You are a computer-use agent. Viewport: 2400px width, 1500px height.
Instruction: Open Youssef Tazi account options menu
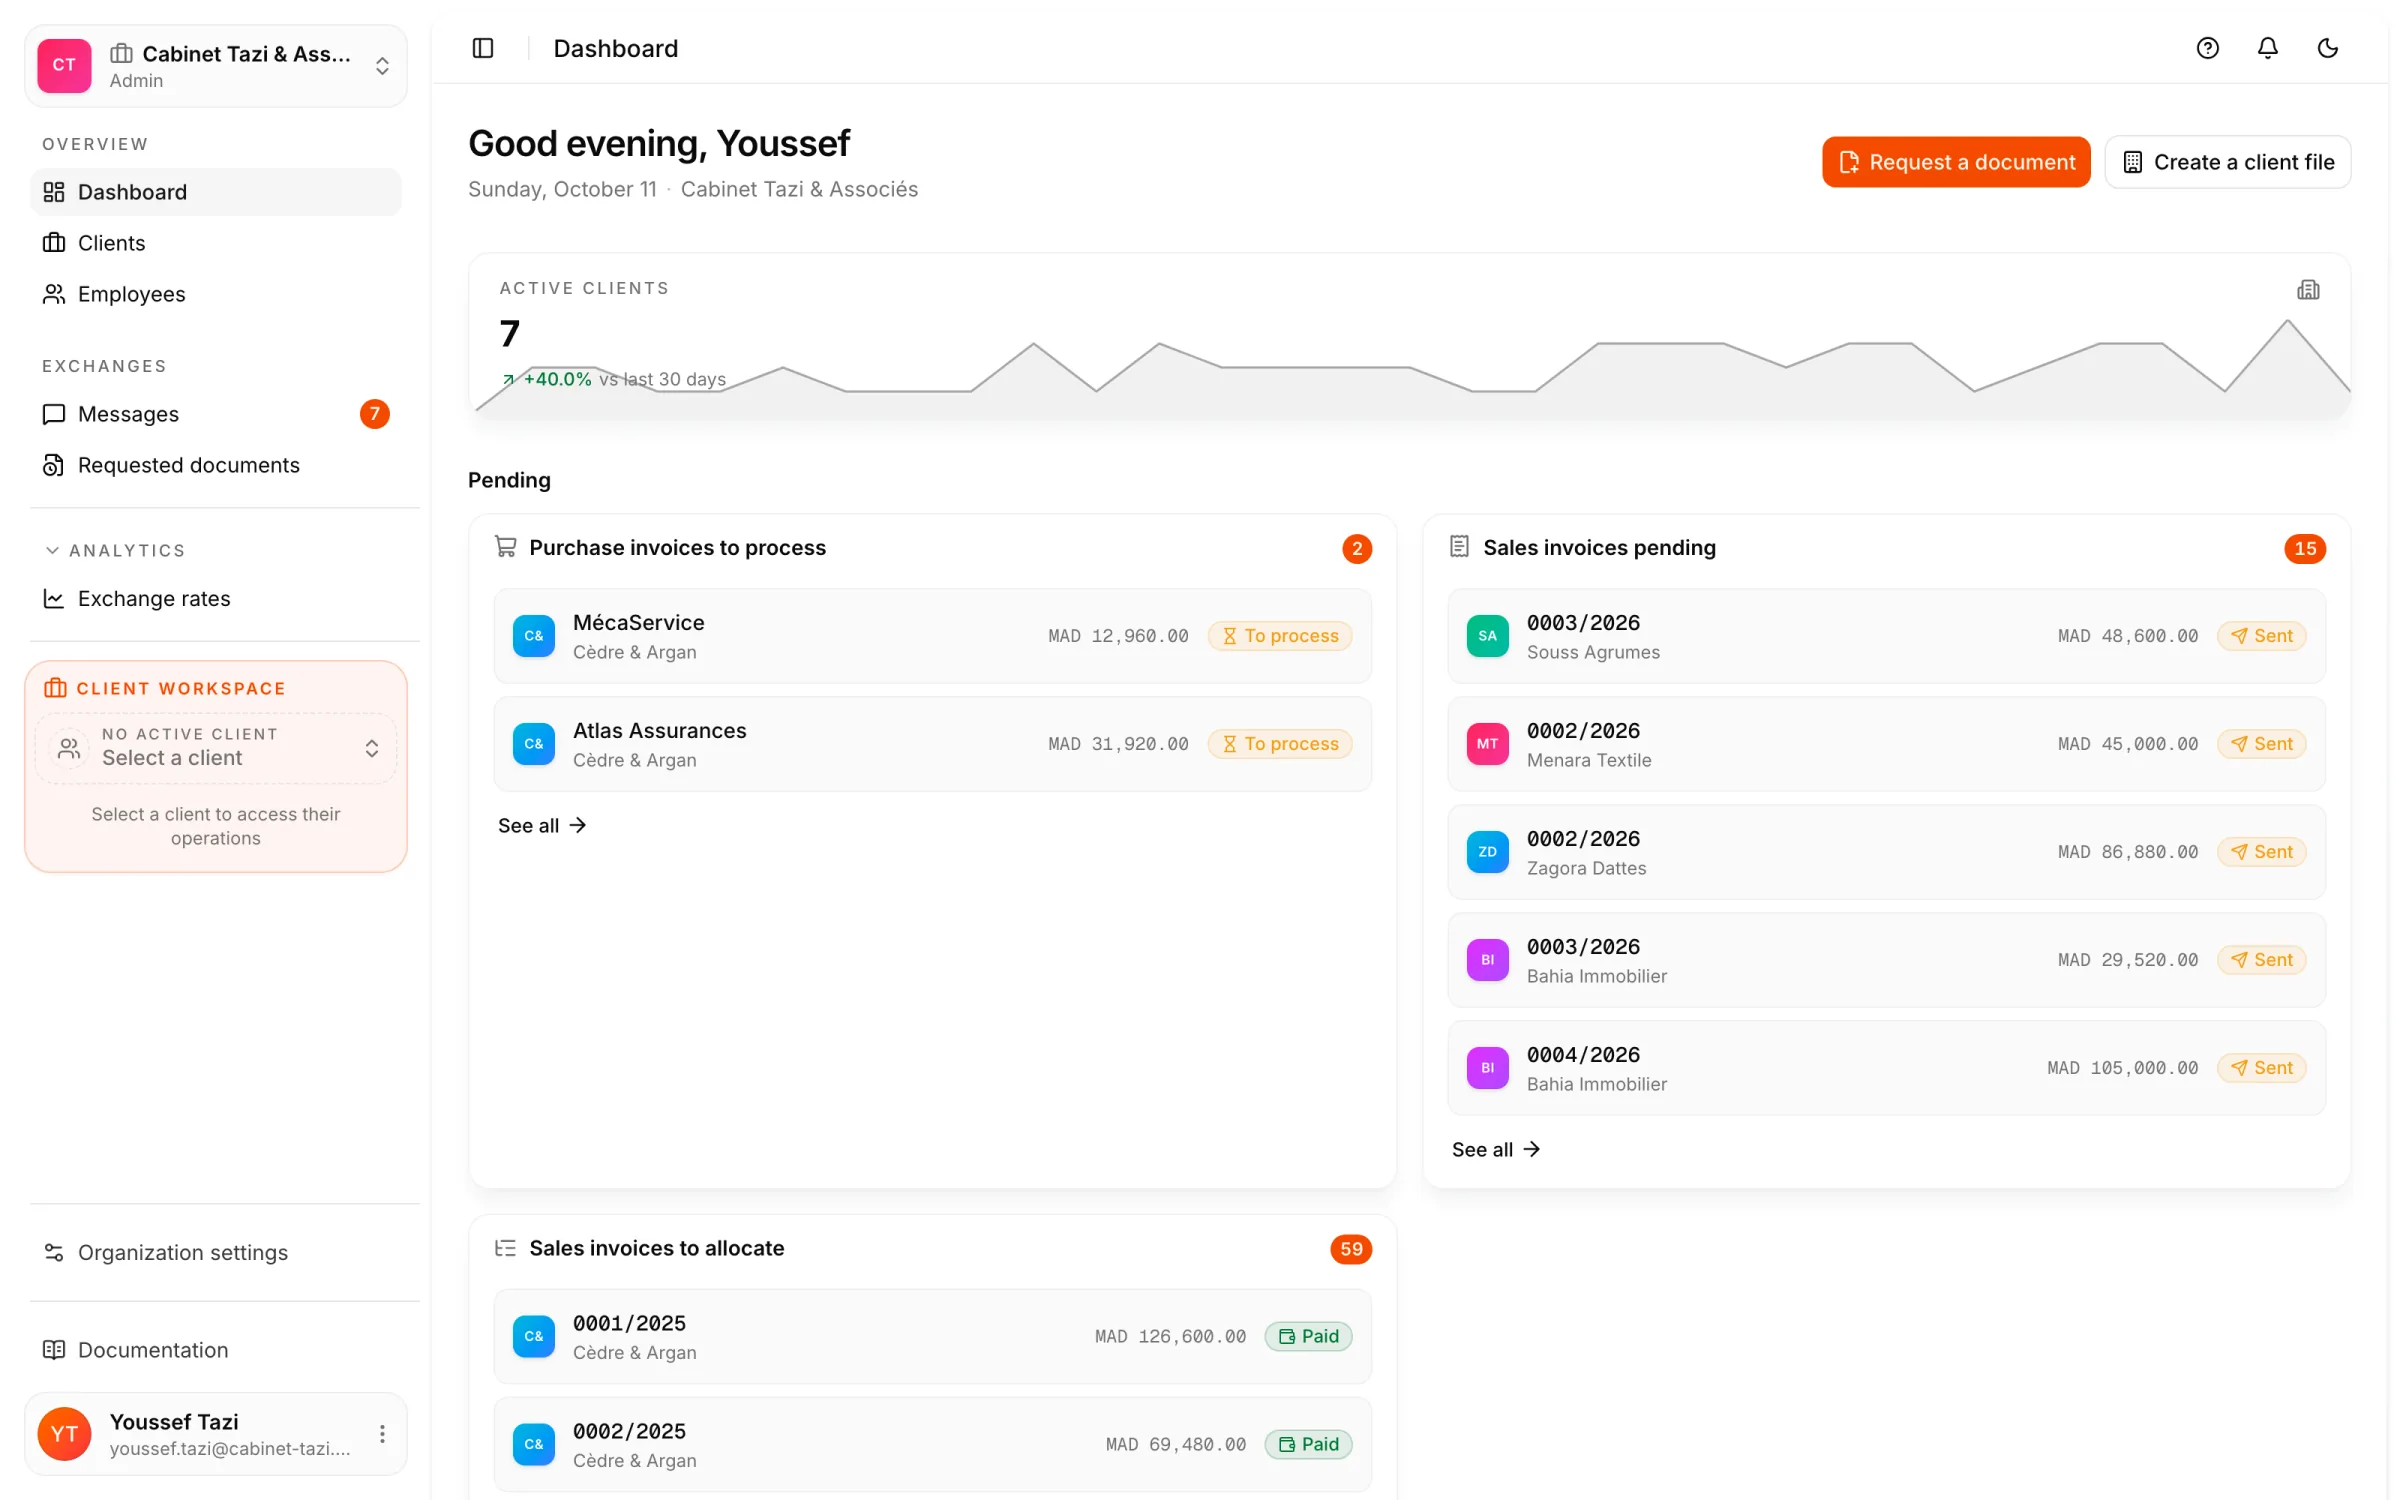click(382, 1434)
